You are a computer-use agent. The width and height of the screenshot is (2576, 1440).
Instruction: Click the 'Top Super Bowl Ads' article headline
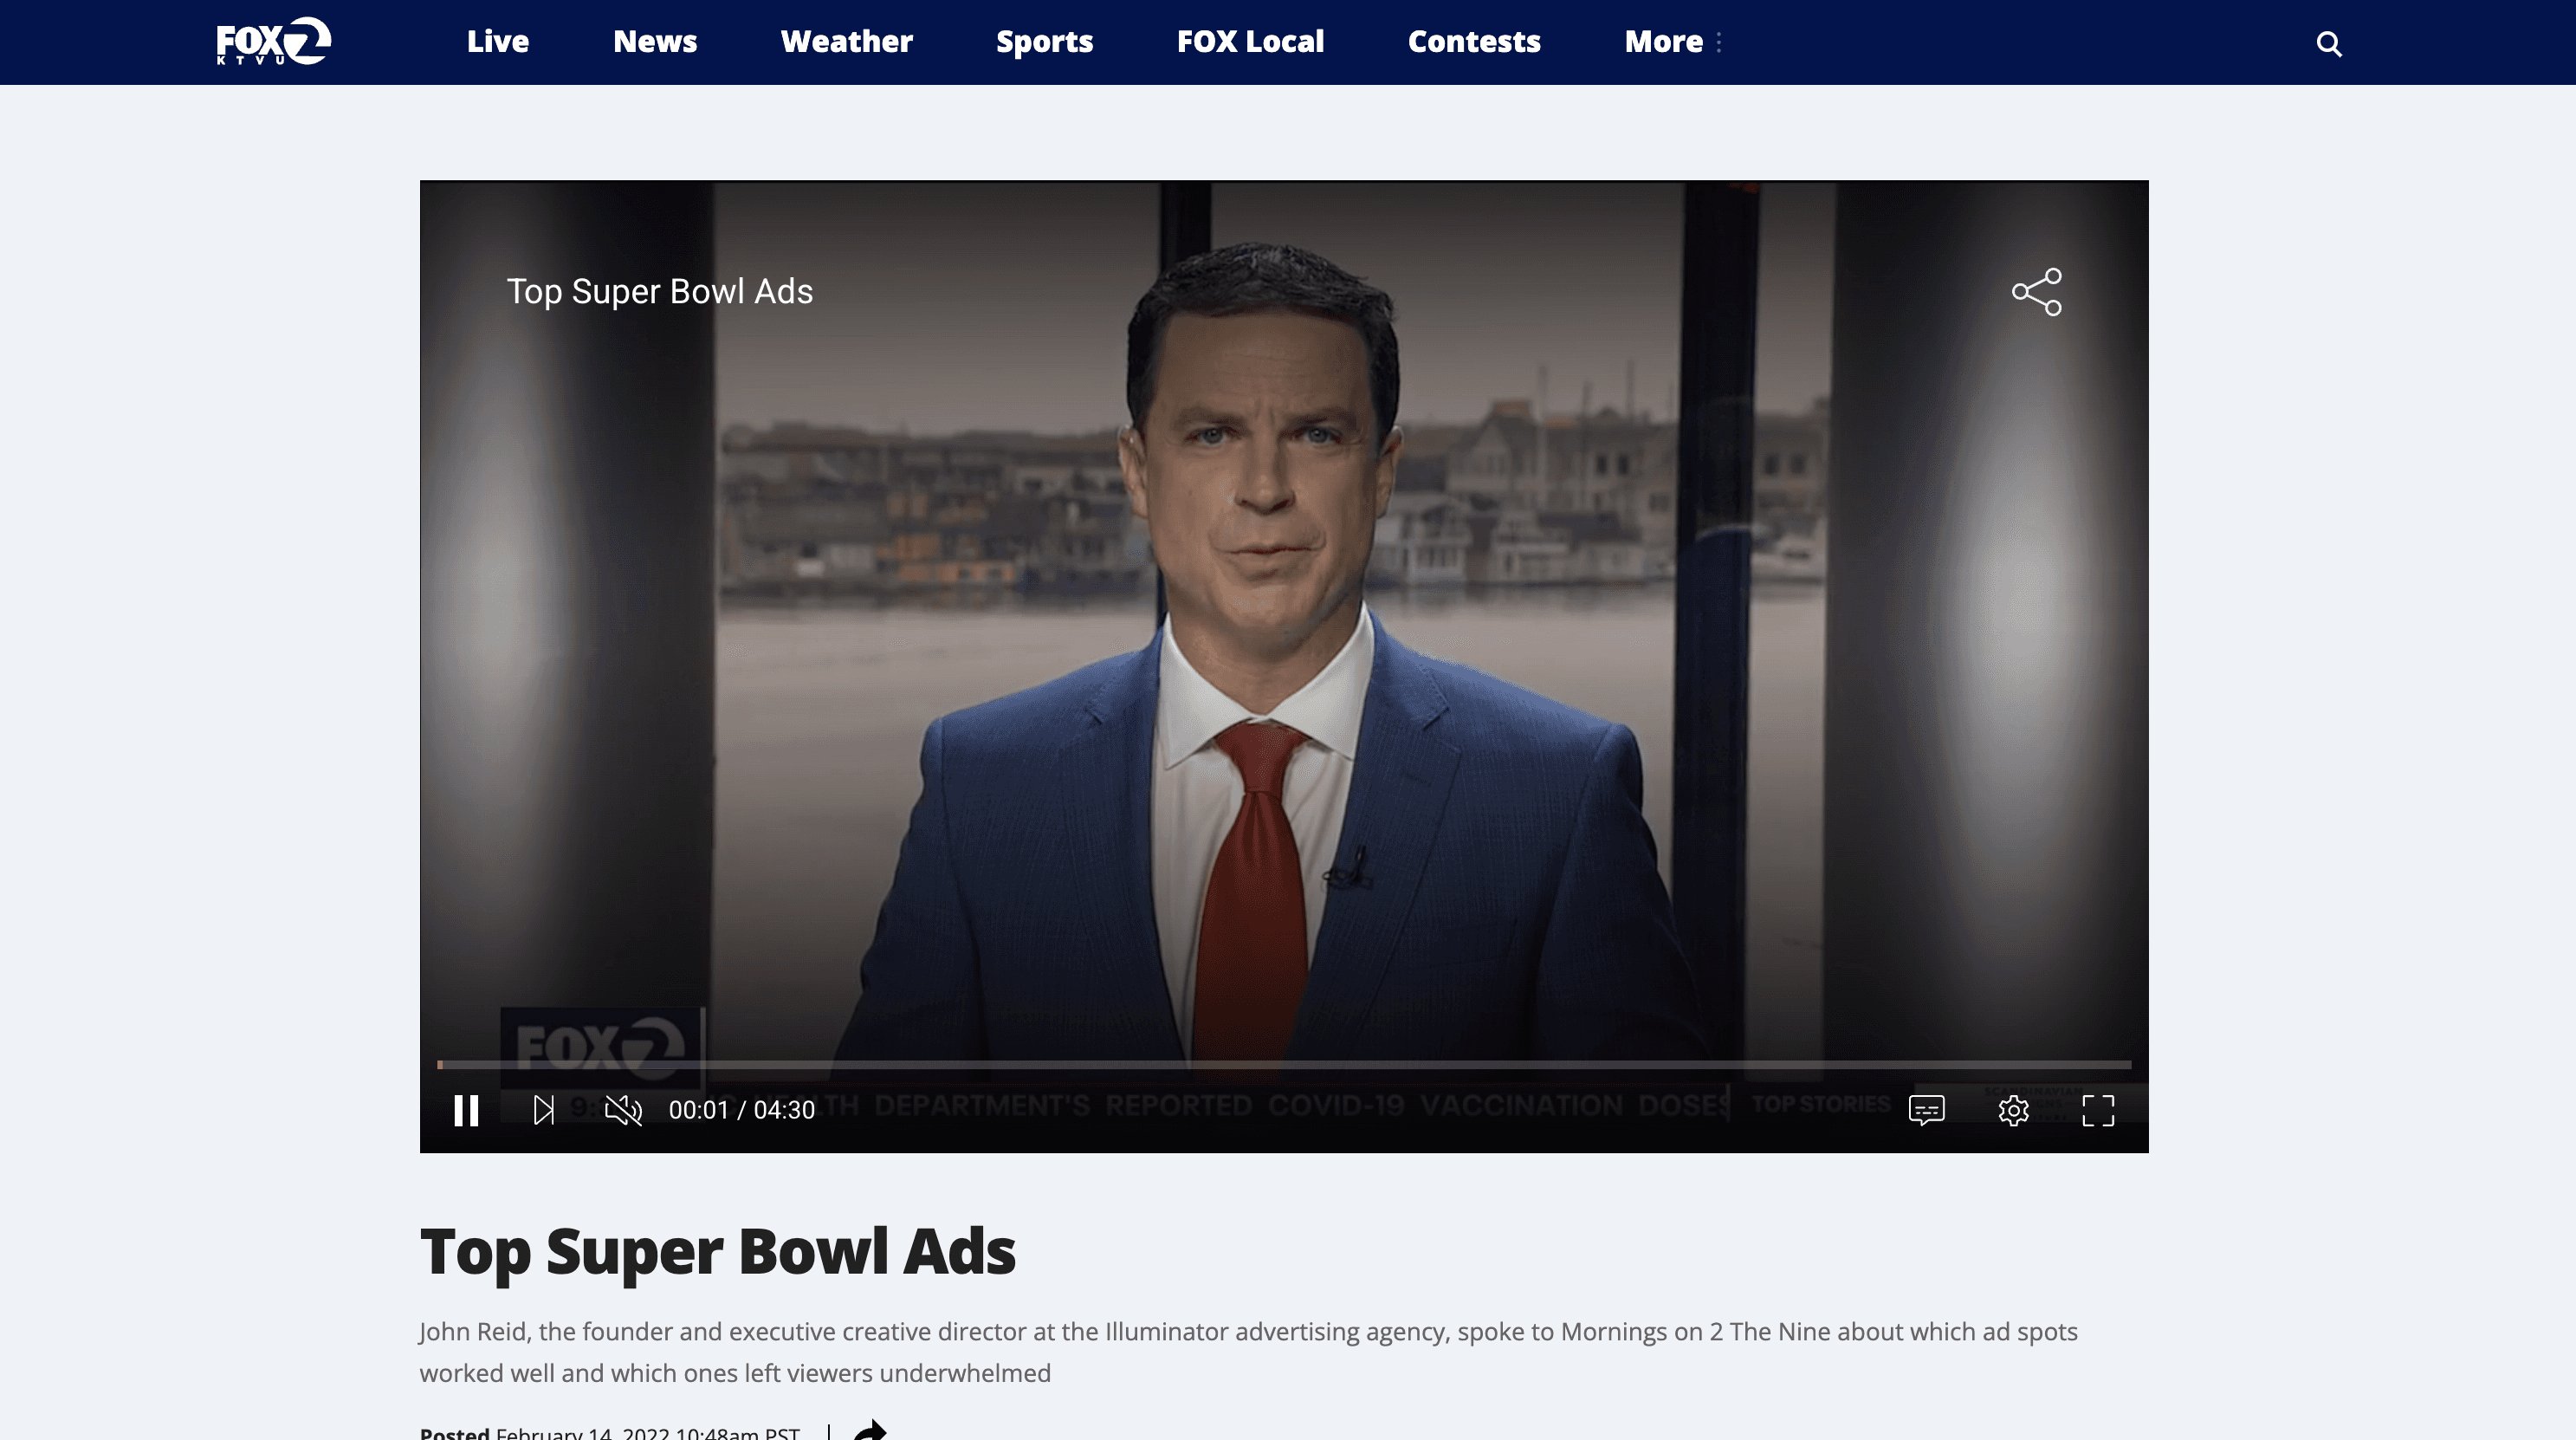click(x=718, y=1251)
